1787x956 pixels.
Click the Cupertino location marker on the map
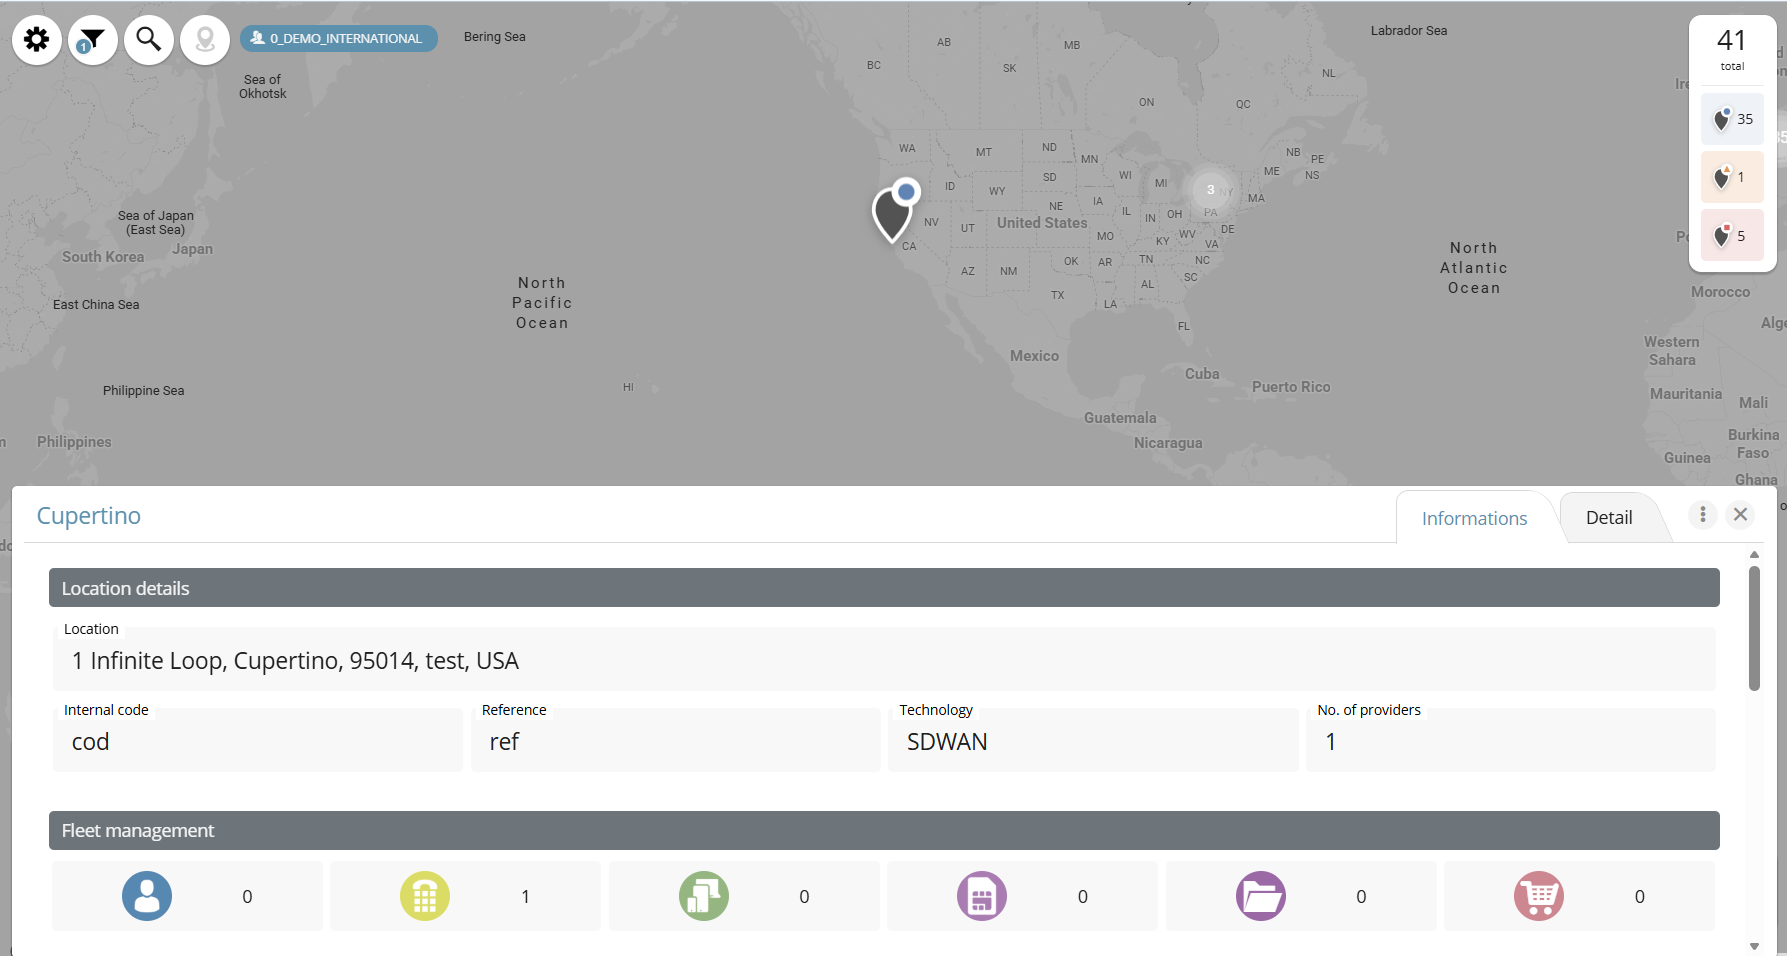point(892,213)
